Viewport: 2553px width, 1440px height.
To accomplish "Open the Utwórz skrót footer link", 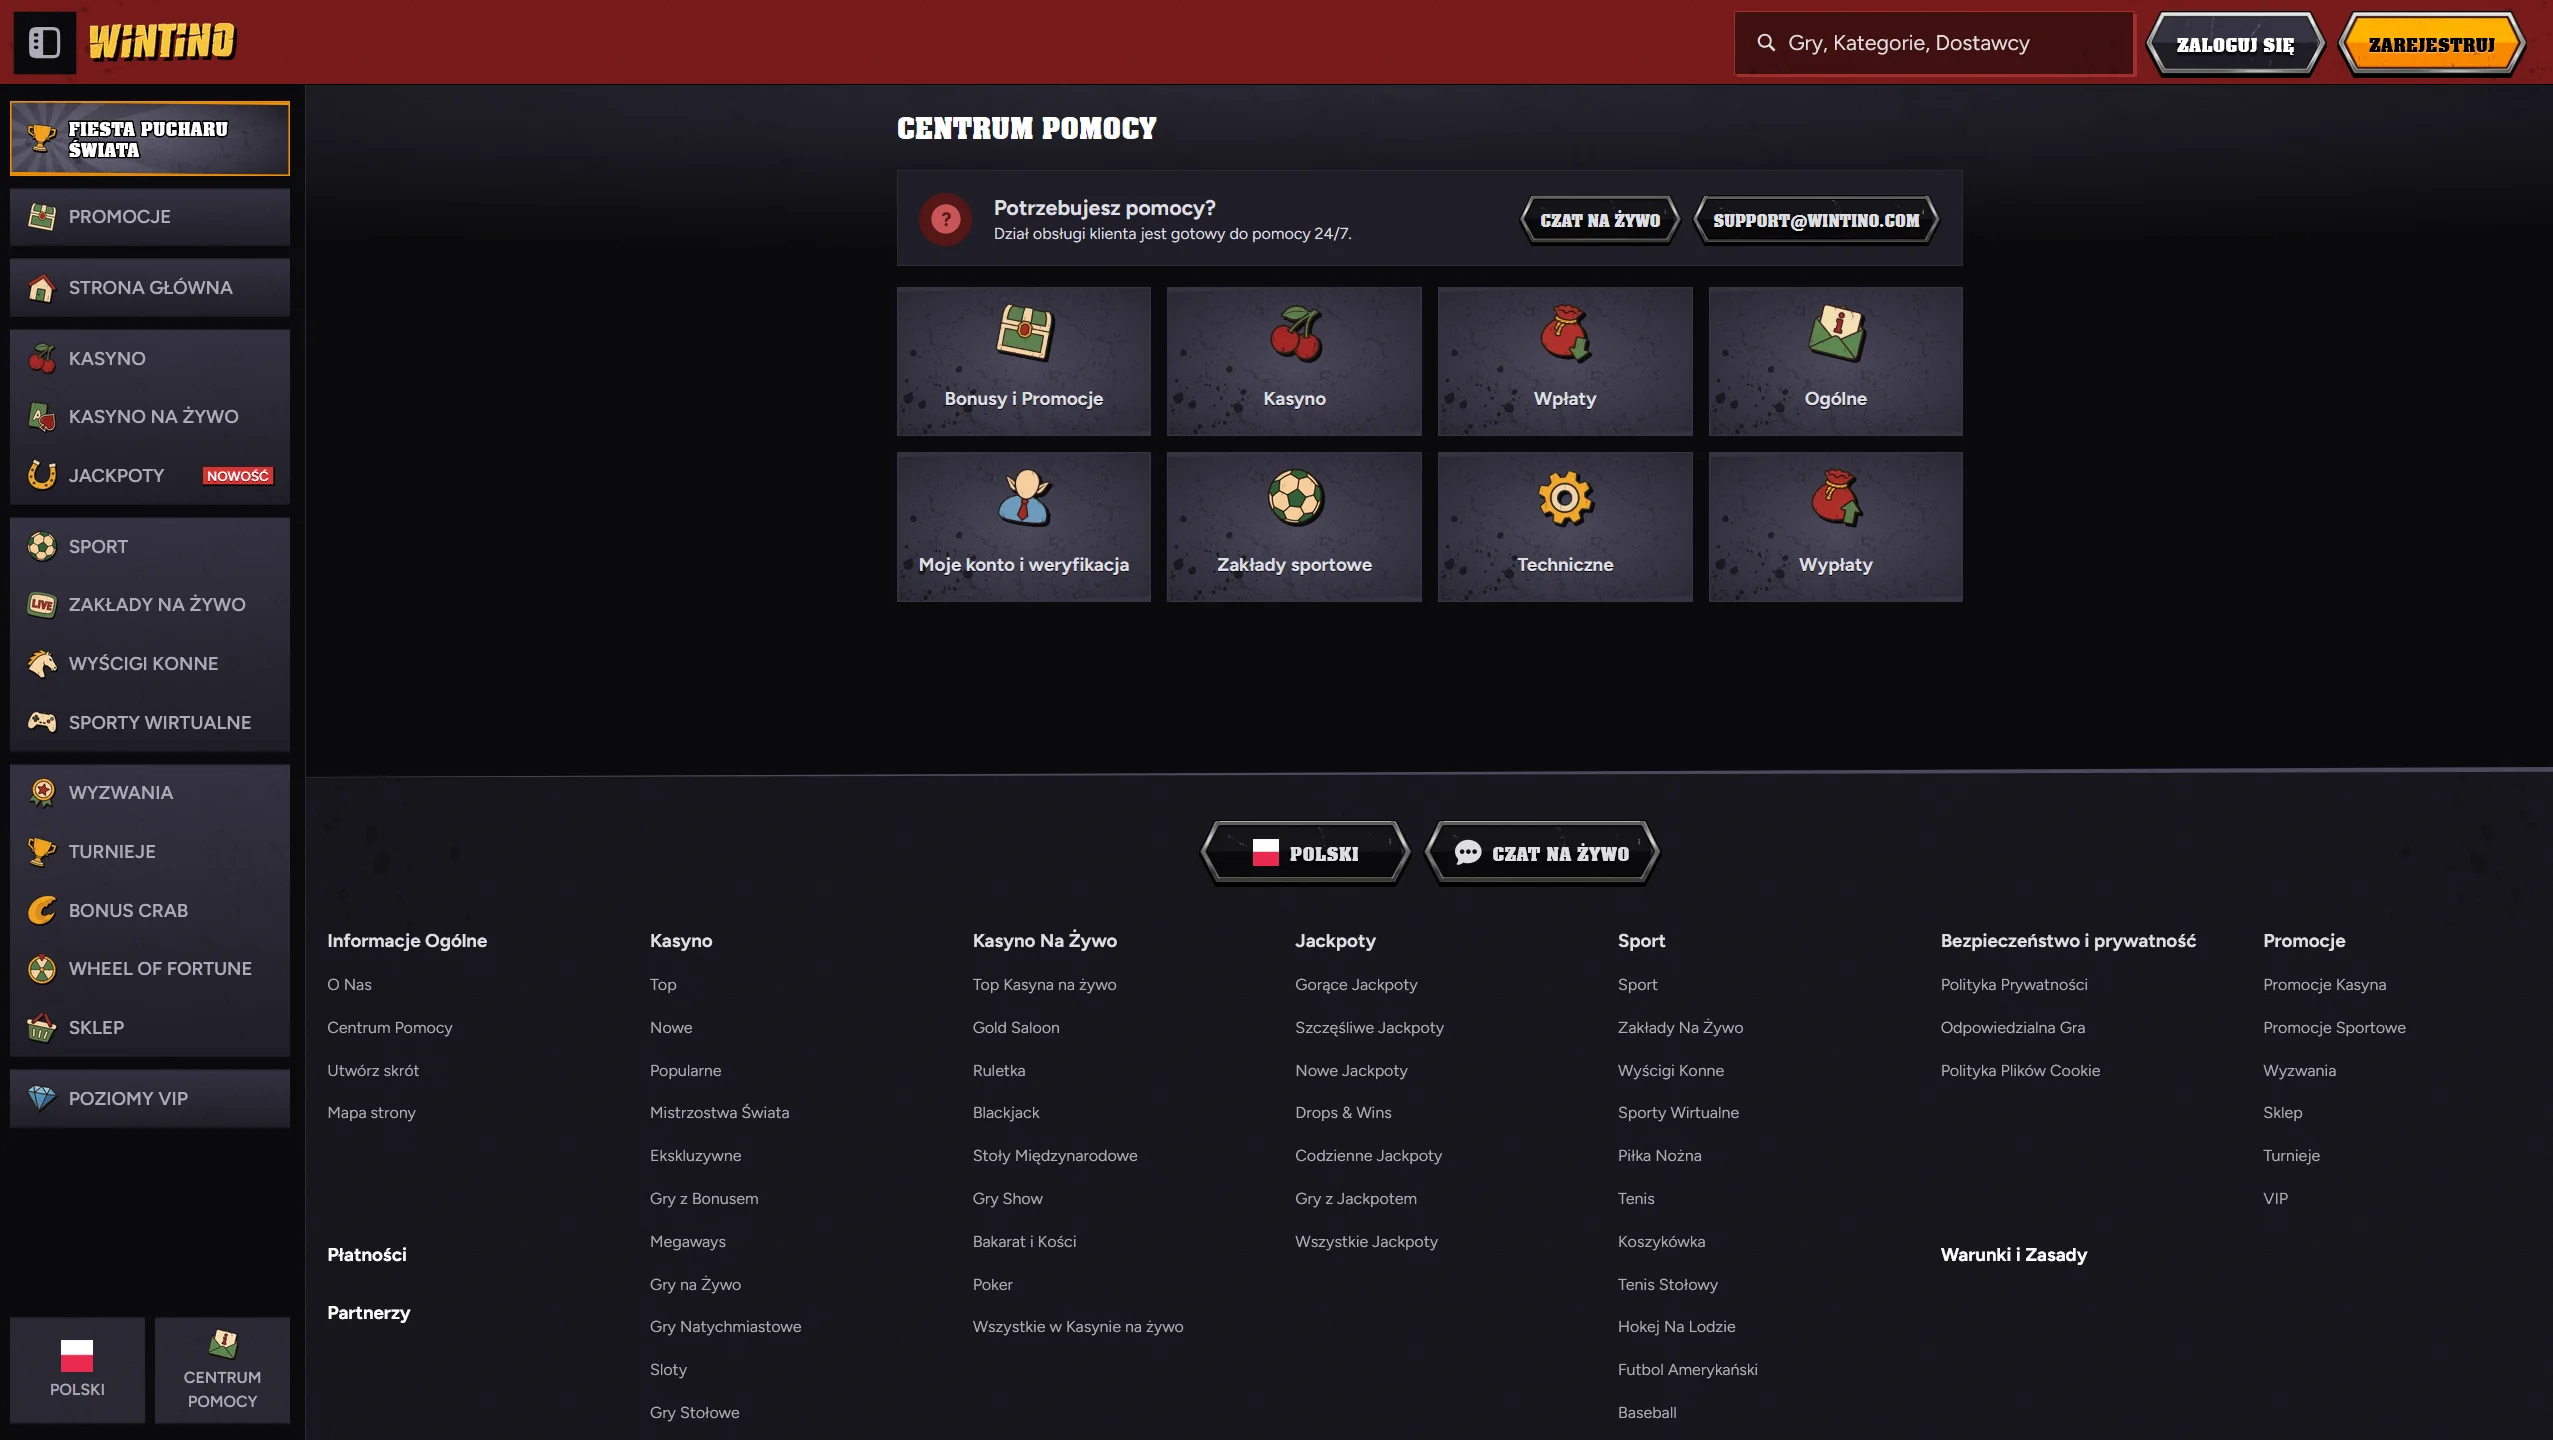I will [x=373, y=1070].
